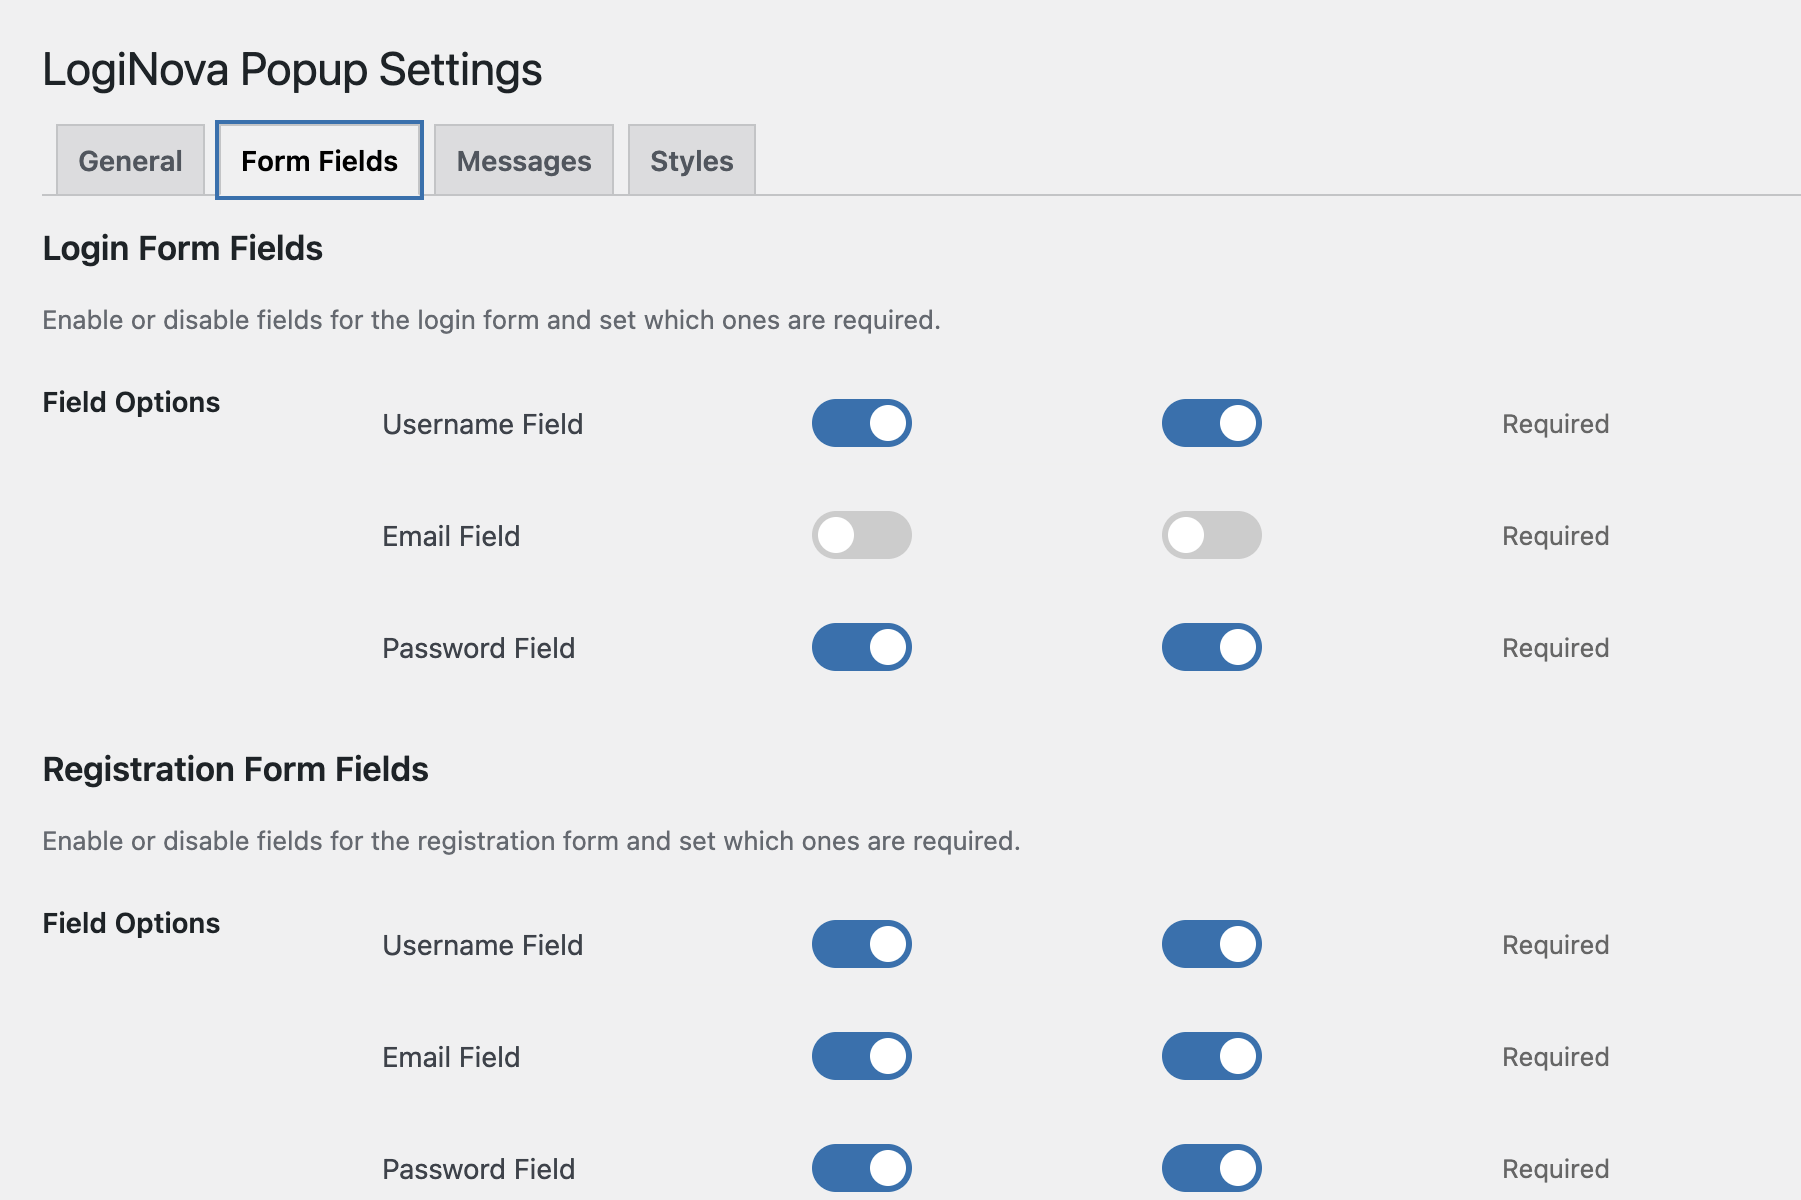
Task: Turn off Required for registration Email Field
Action: (1211, 1055)
